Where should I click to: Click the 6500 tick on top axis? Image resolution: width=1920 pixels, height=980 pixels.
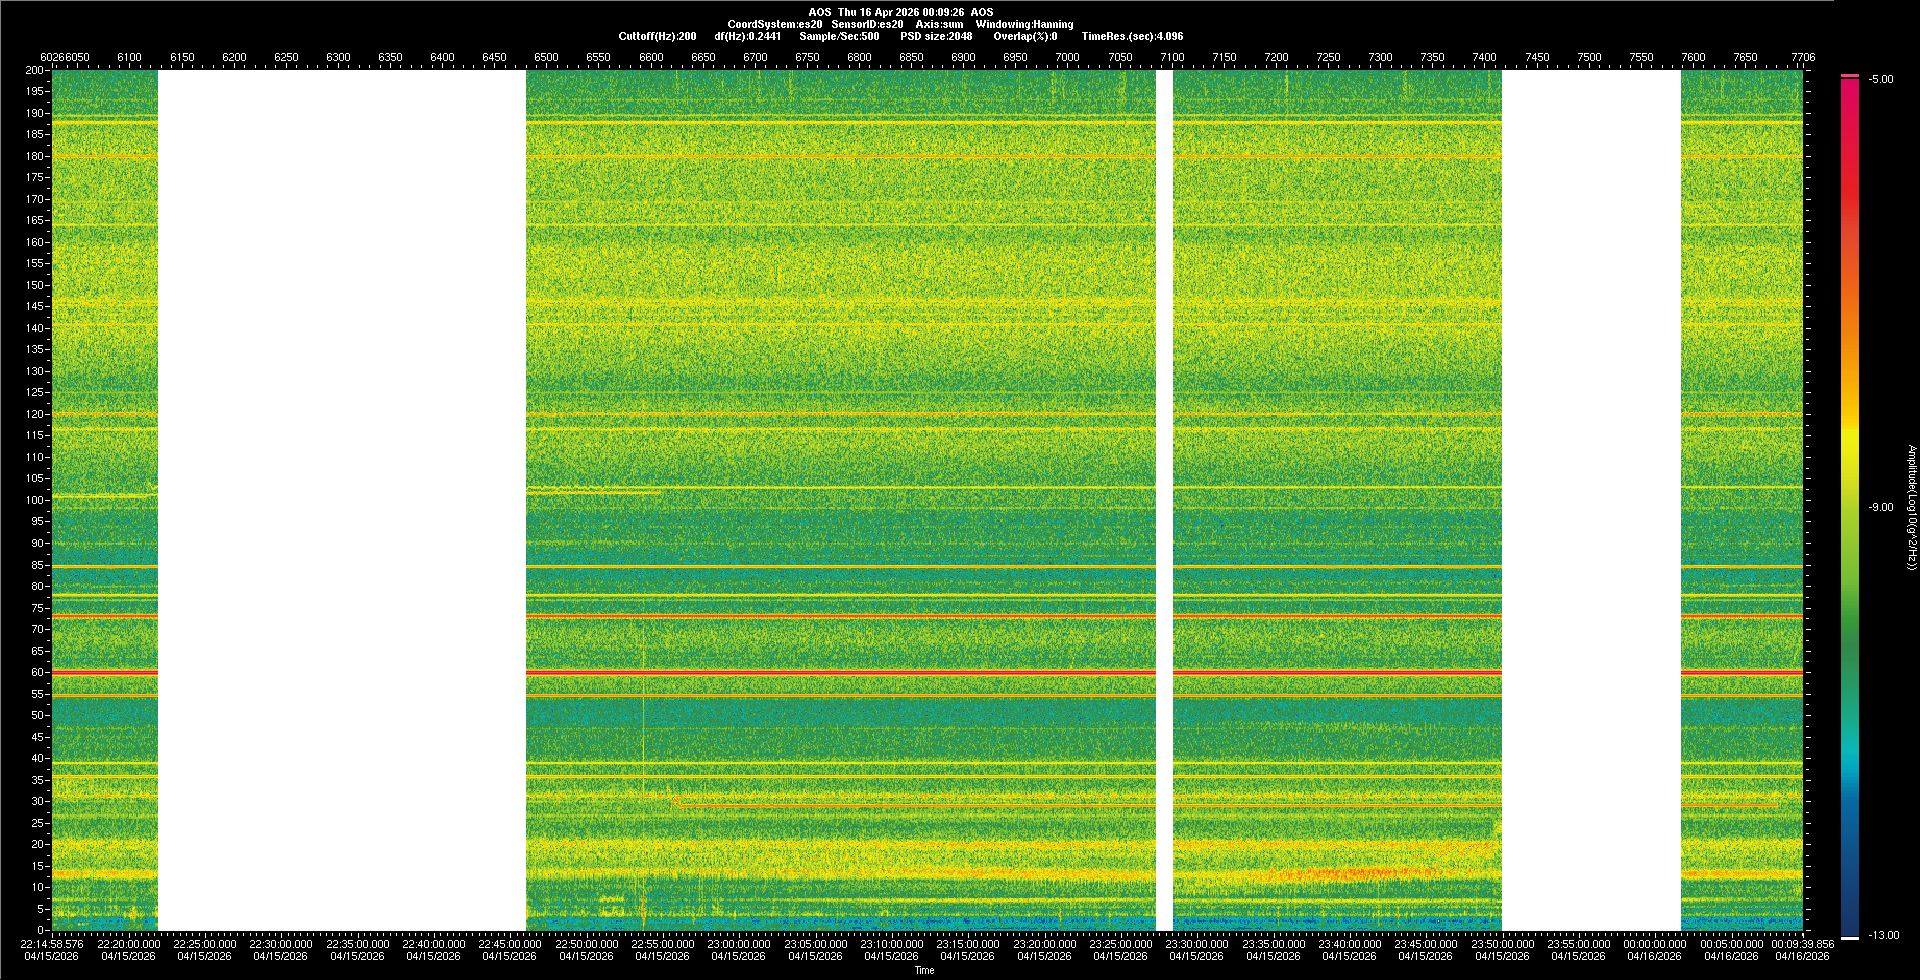pos(546,57)
